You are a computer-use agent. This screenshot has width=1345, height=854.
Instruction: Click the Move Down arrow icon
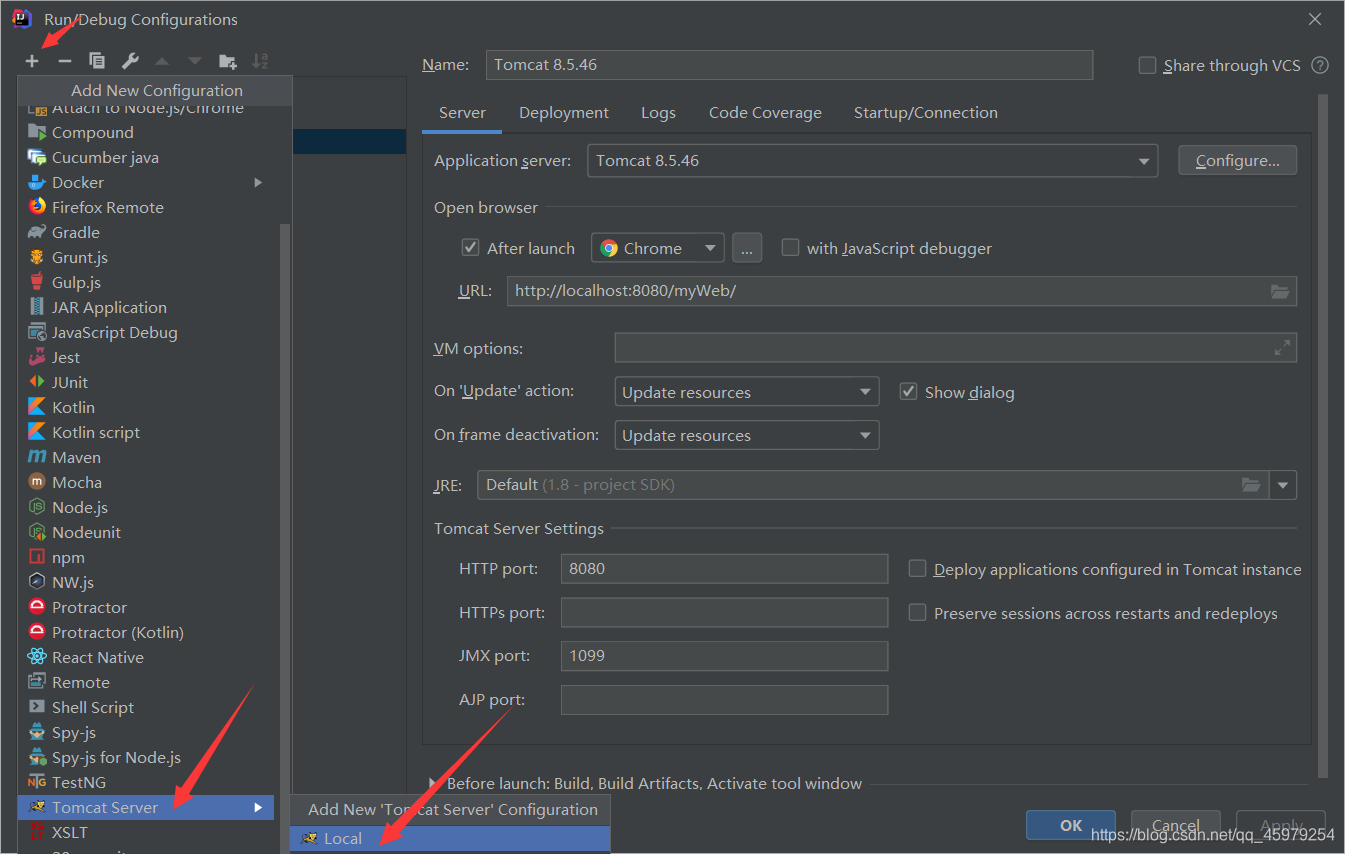(195, 61)
